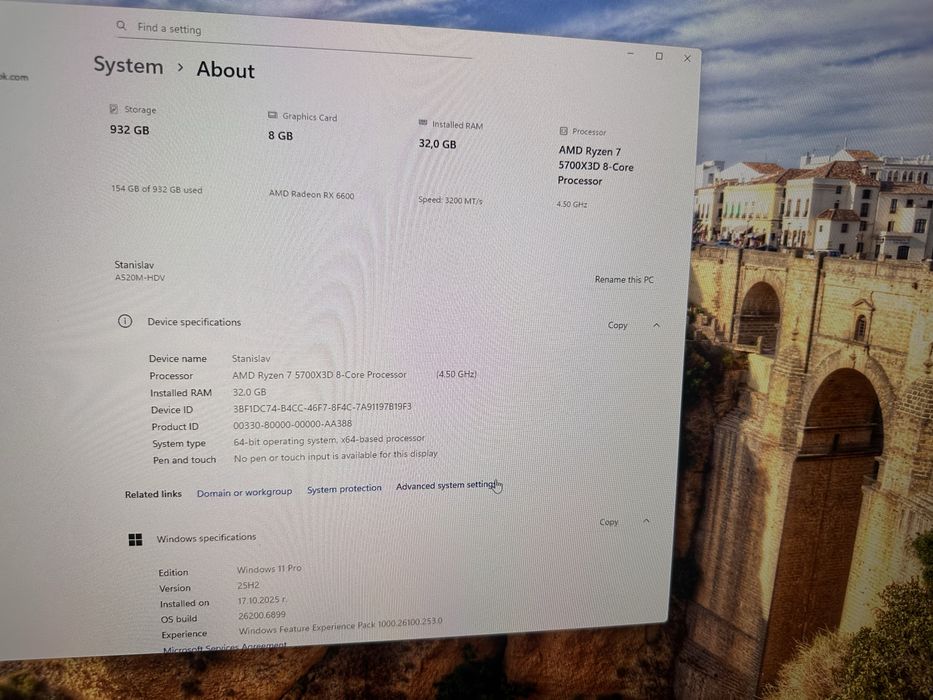Image resolution: width=933 pixels, height=700 pixels.
Task: Select the 154 GB of 932 GB used text
Action: coord(156,189)
